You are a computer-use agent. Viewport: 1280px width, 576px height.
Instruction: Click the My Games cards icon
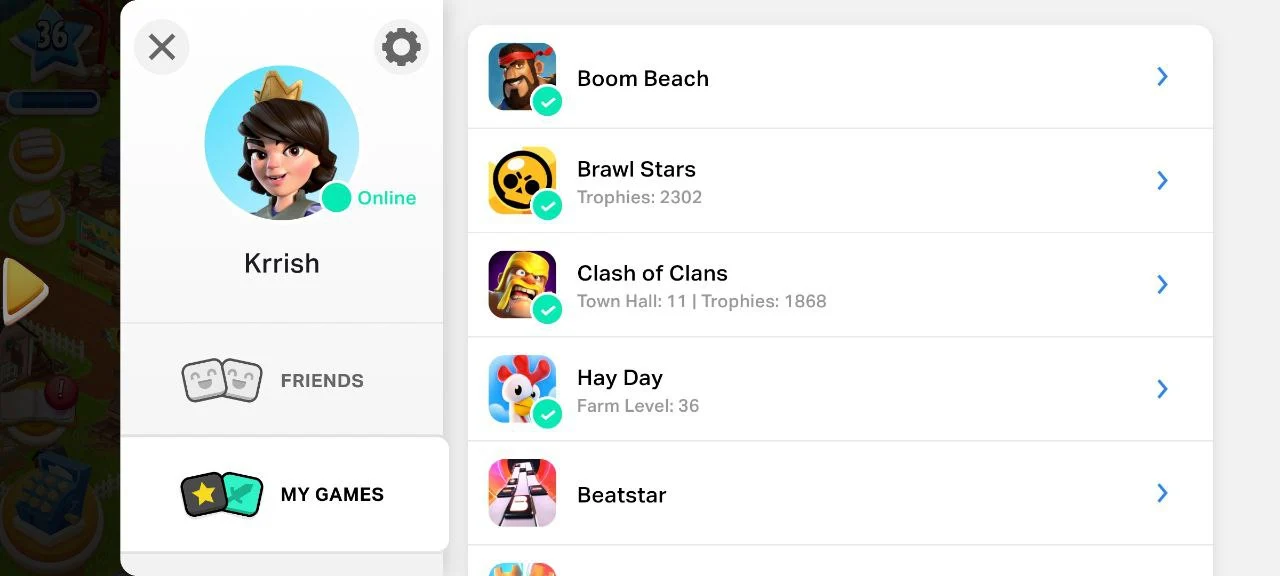click(x=222, y=494)
